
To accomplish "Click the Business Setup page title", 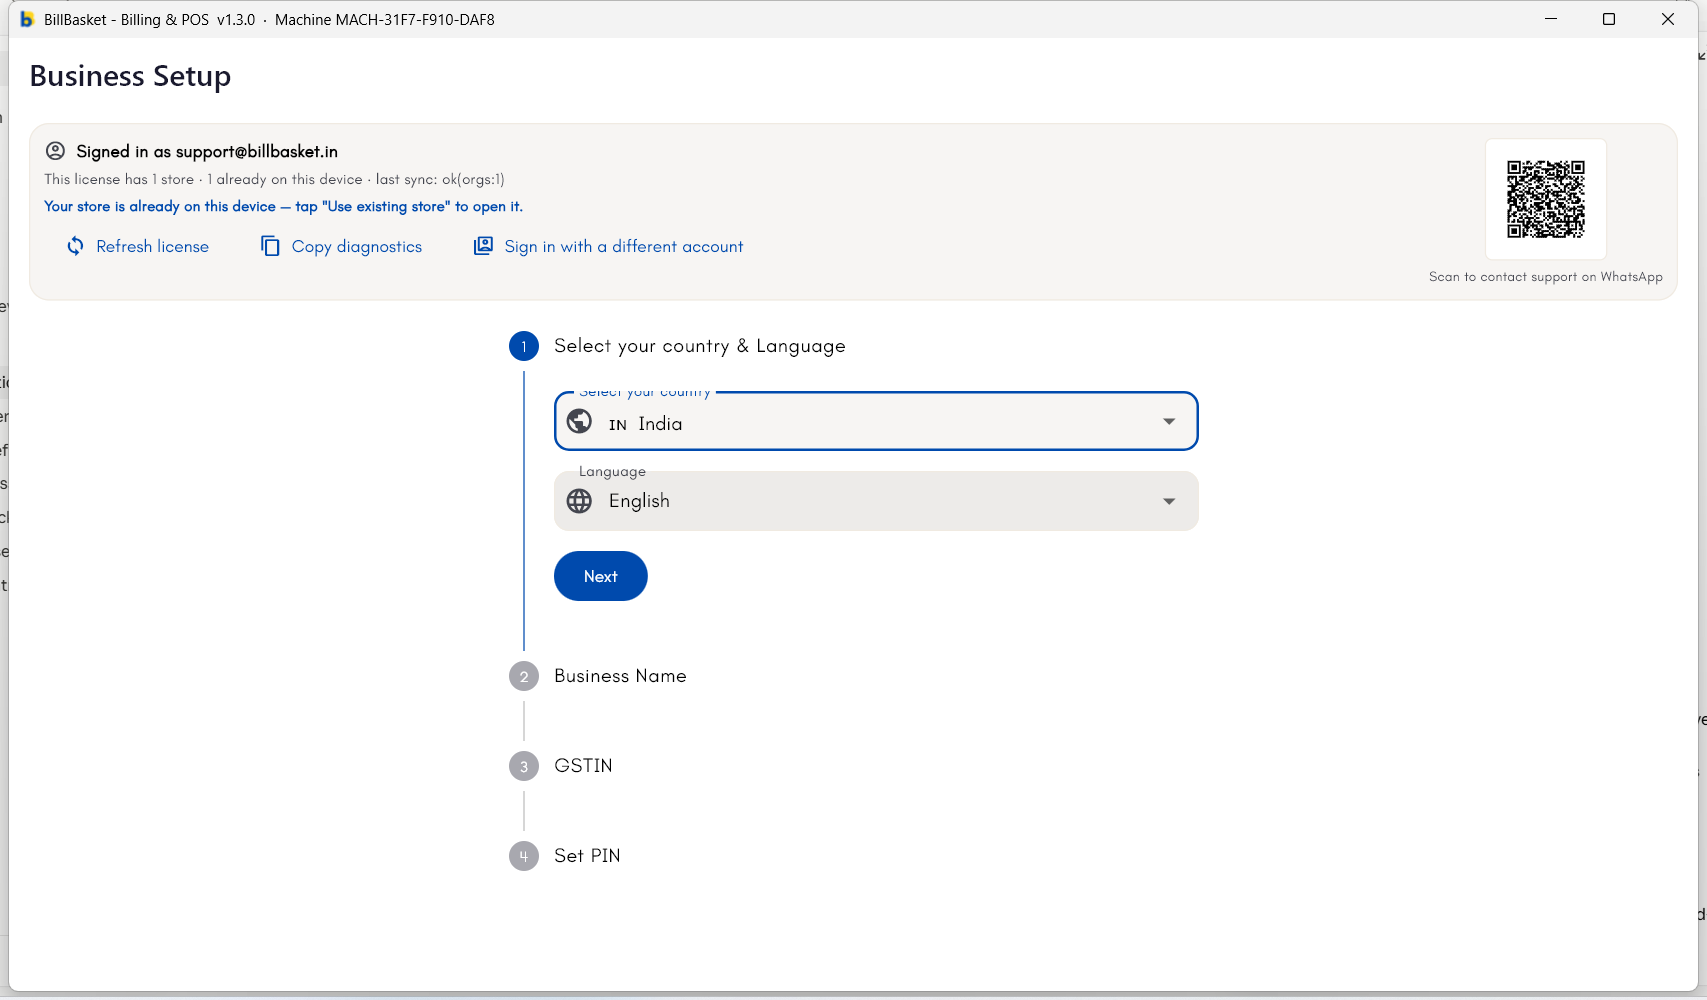I will [130, 76].
